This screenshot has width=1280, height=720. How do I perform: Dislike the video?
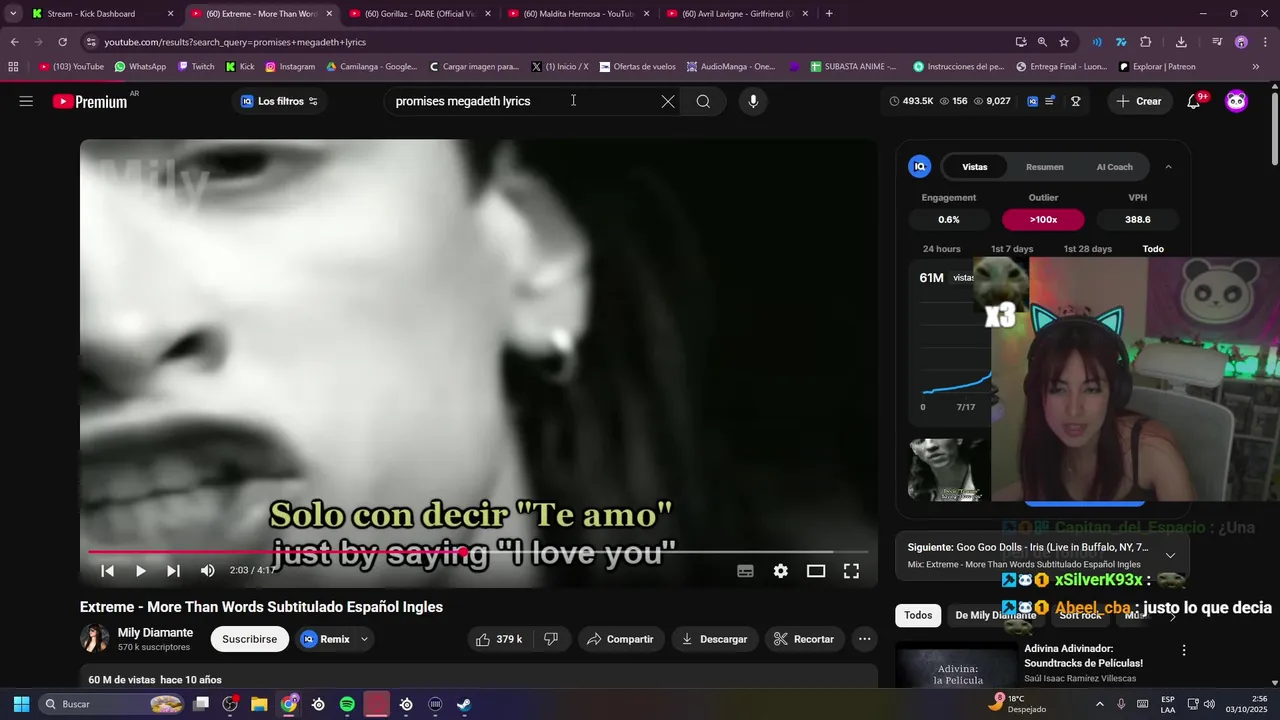click(550, 639)
